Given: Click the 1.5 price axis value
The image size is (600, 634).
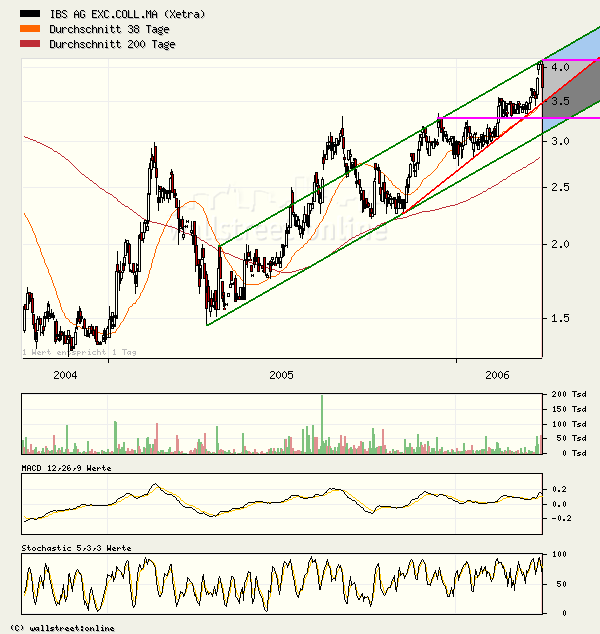Looking at the screenshot, I should [x=560, y=319].
